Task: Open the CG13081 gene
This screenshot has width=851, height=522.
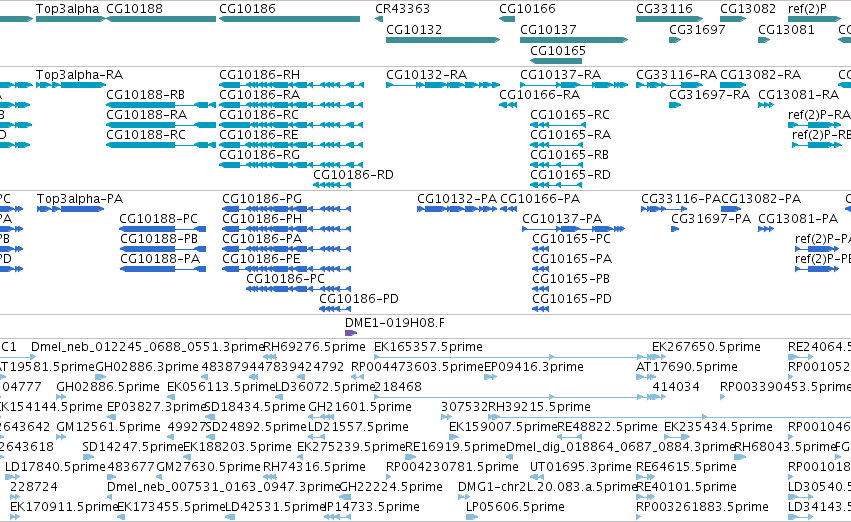Action: coord(764,40)
